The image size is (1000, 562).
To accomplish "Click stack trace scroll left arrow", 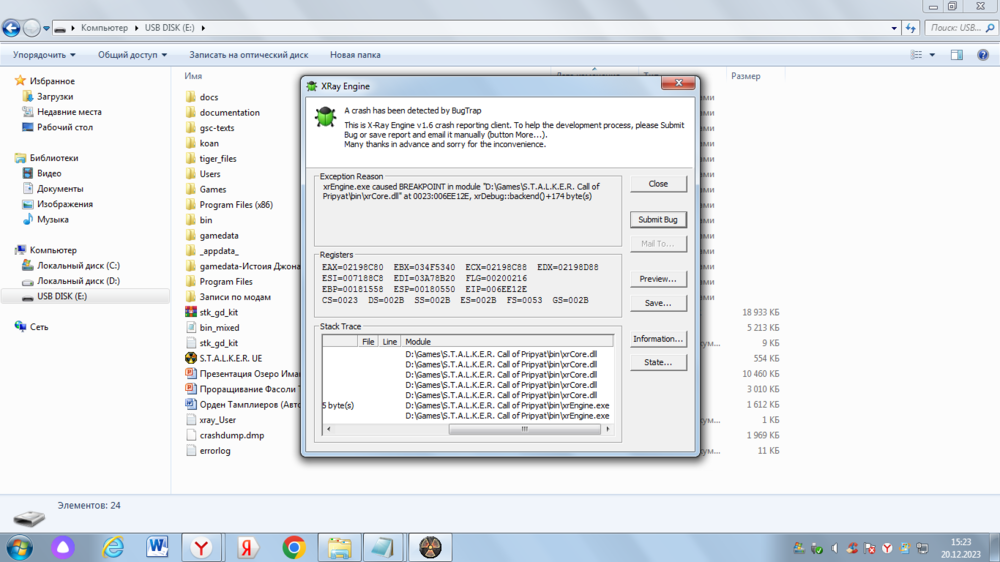I will click(x=328, y=429).
